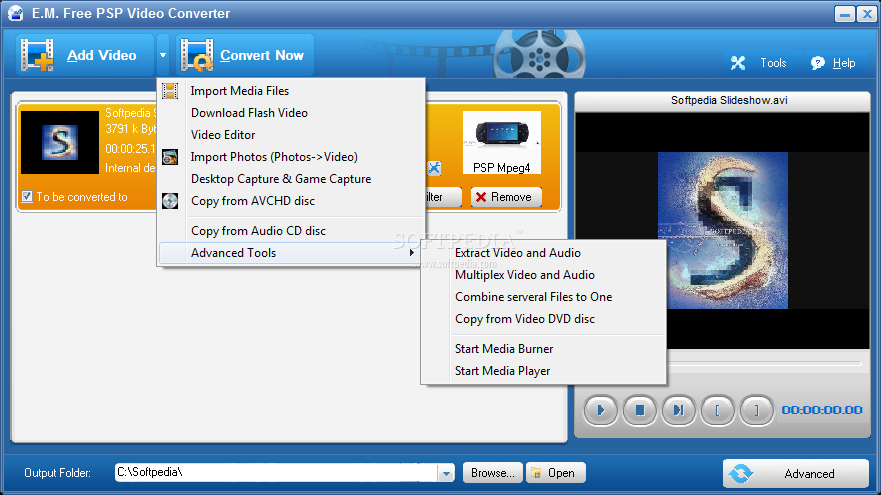Click the Output Folder path field

(276, 473)
